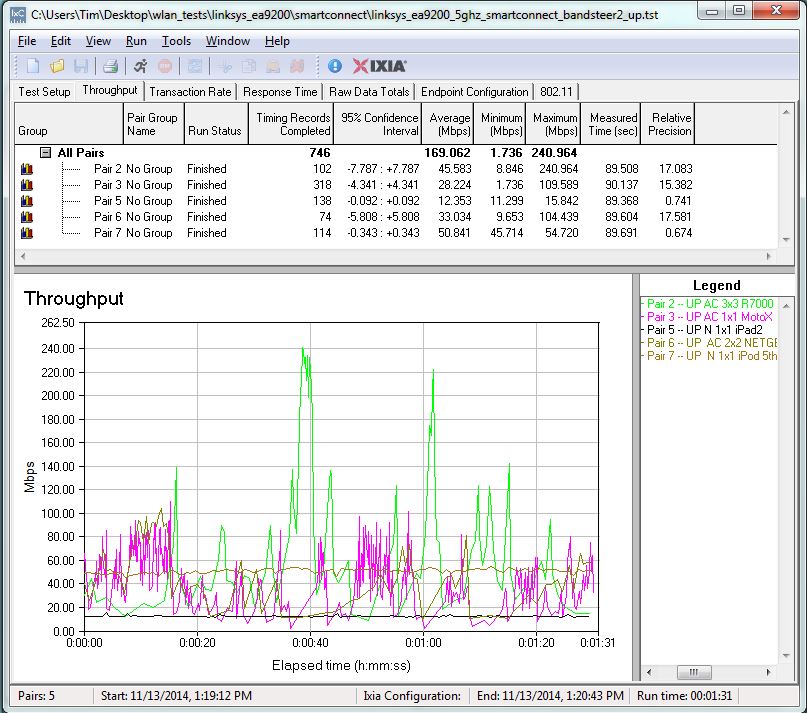
Task: Click the Save floppy disk icon
Action: point(81,66)
